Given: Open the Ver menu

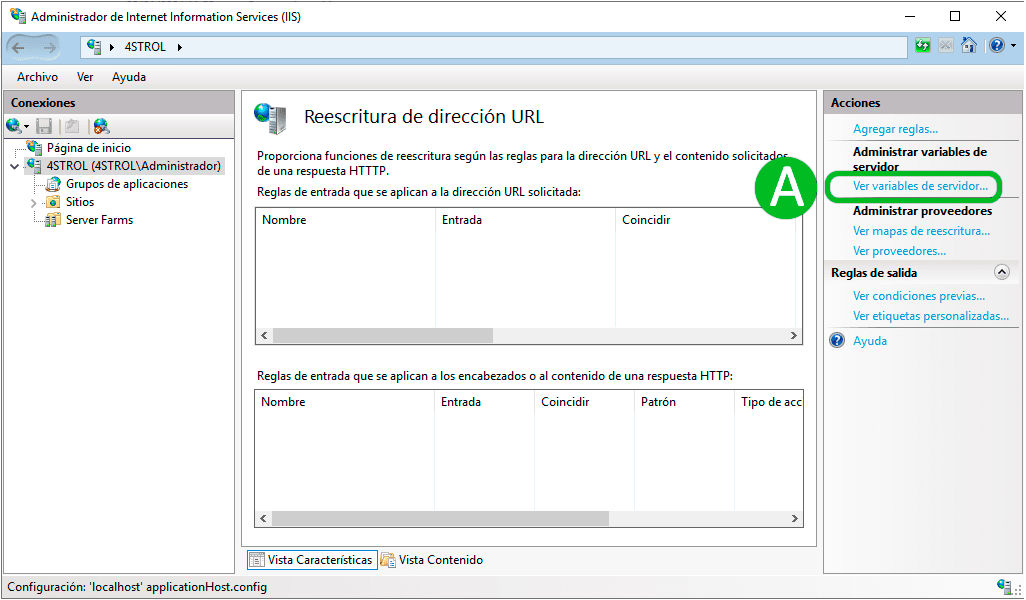Looking at the screenshot, I should [x=85, y=77].
